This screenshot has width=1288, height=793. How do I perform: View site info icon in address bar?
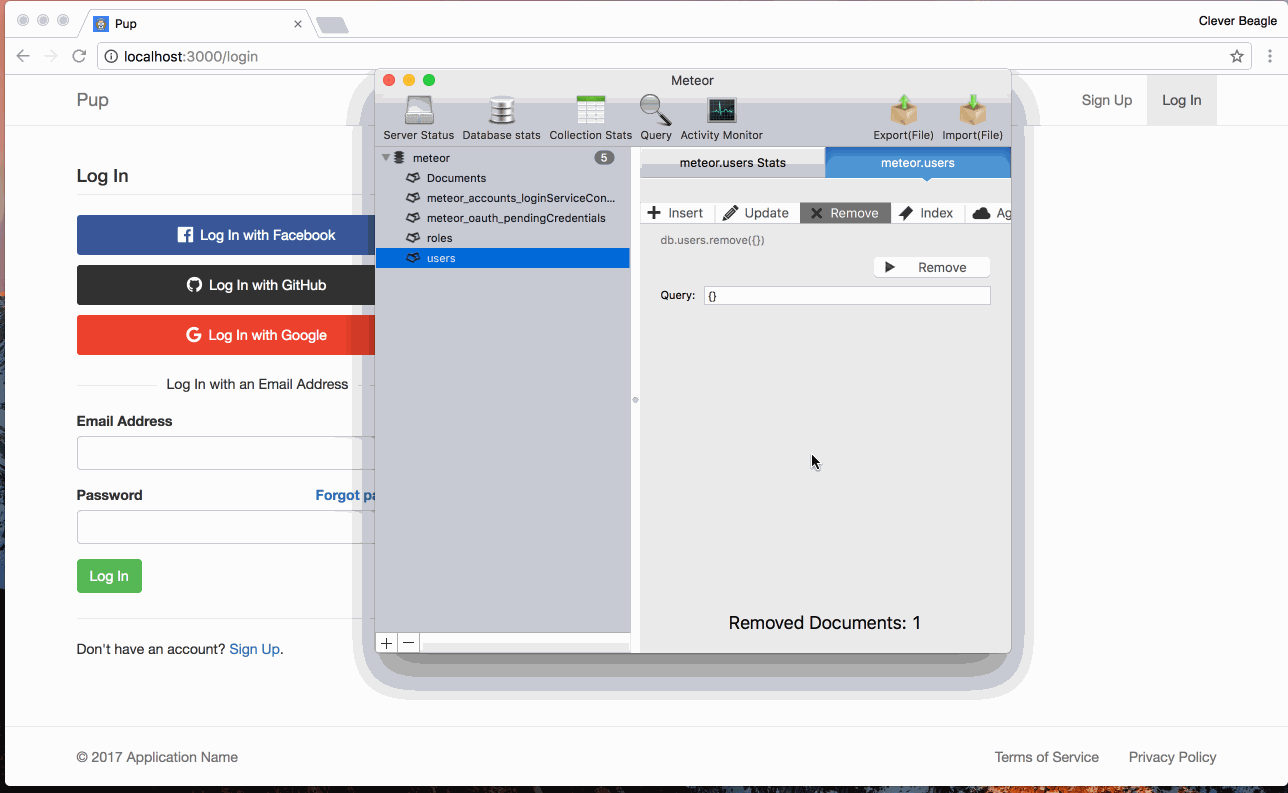(111, 56)
